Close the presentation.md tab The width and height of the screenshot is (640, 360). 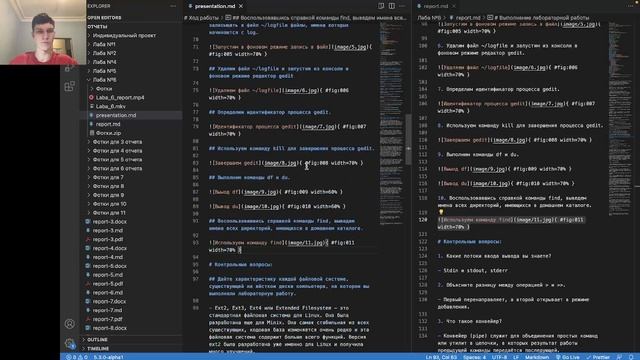(x=241, y=6)
